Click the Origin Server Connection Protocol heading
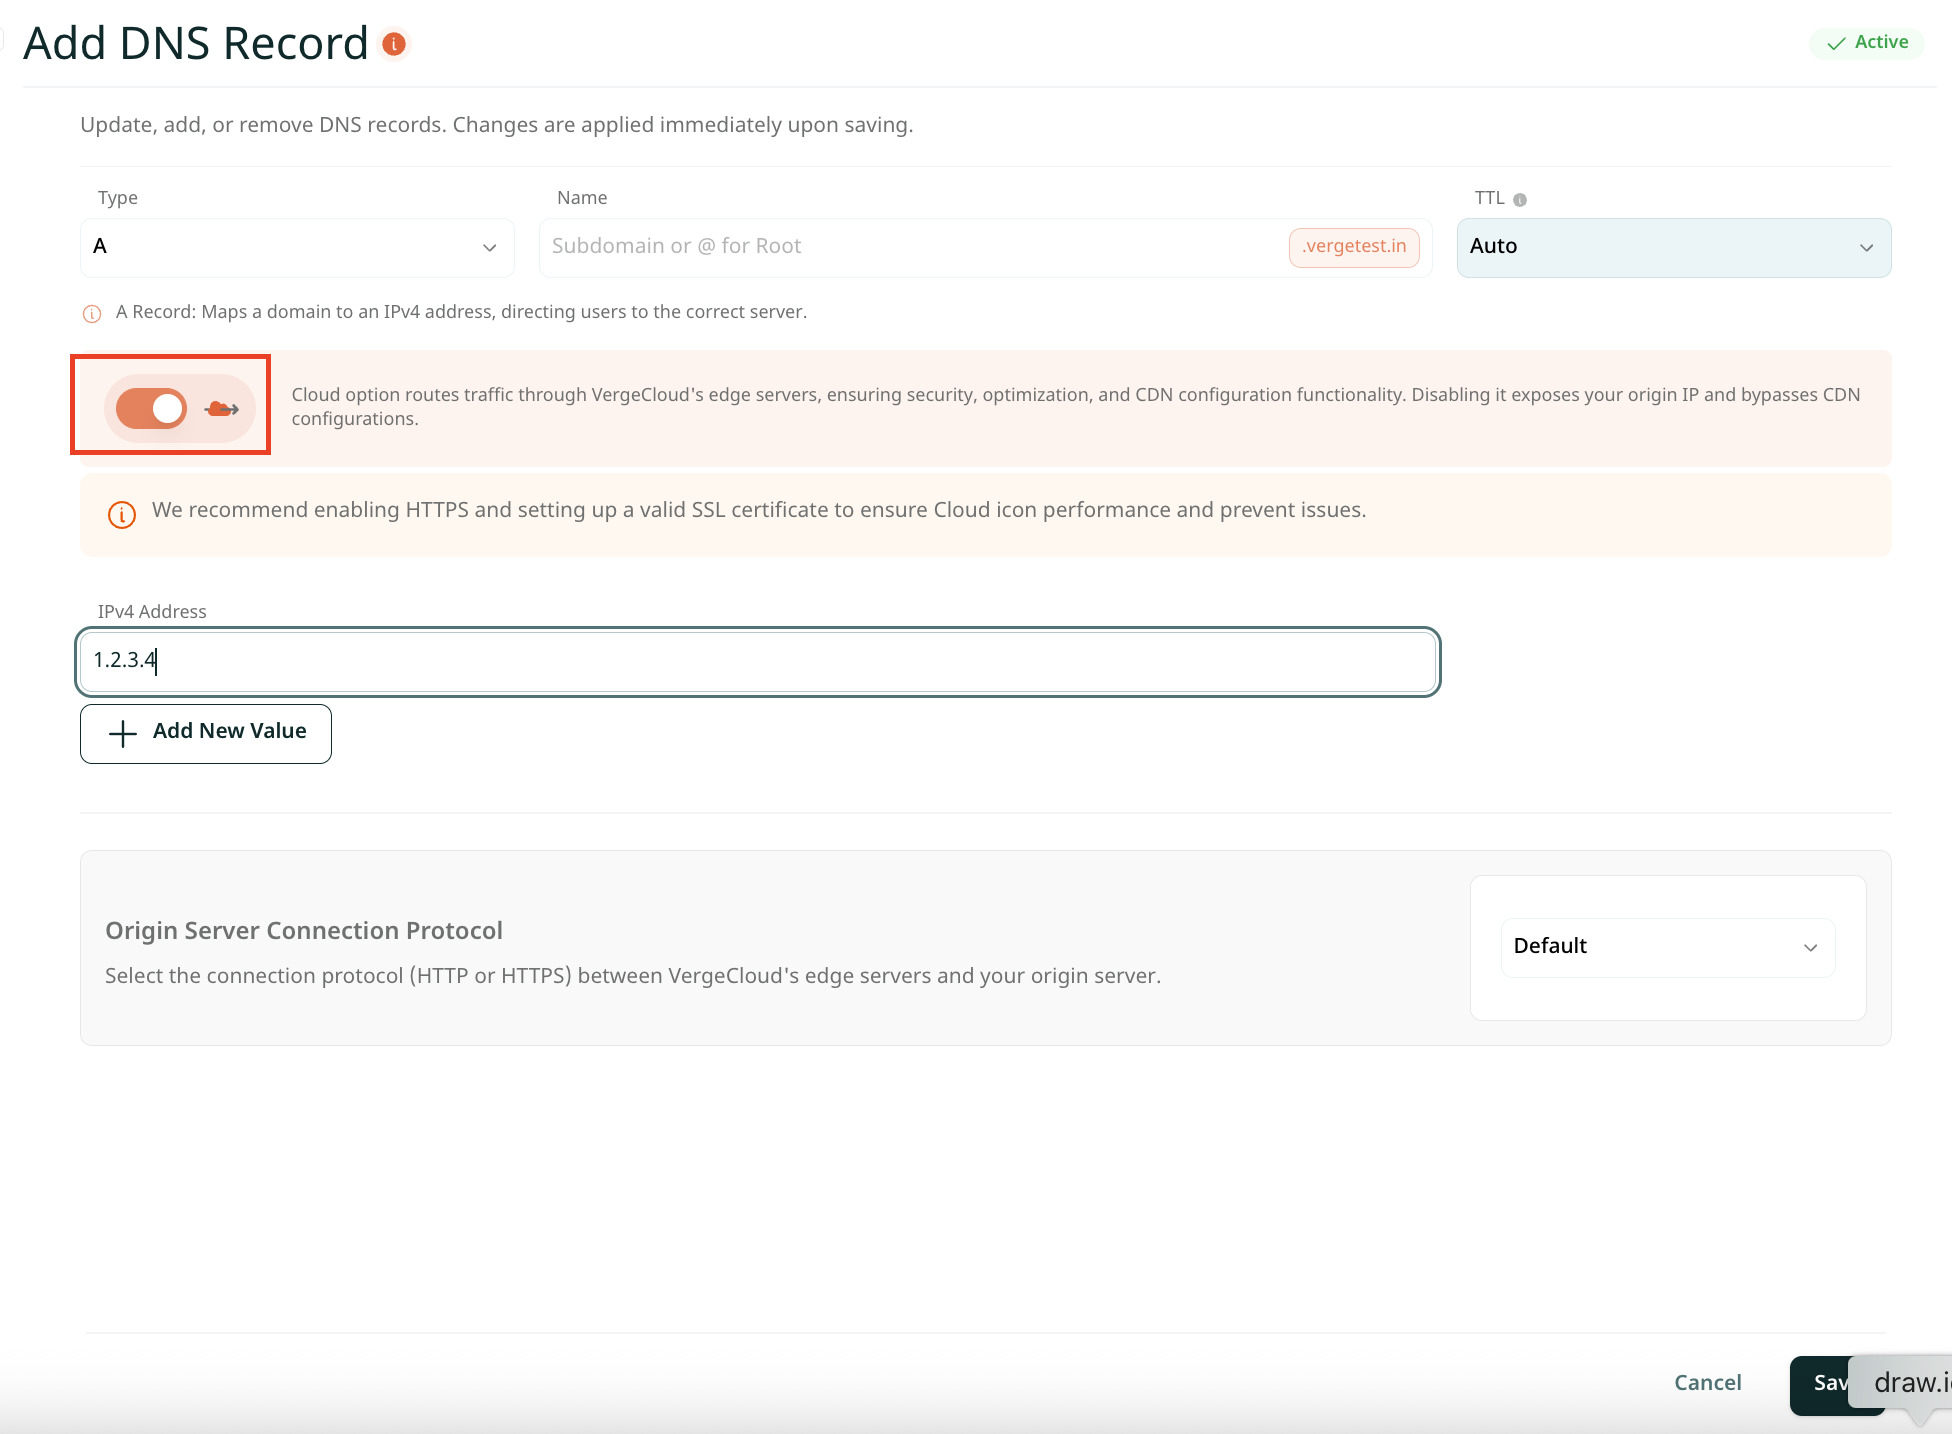The height and width of the screenshot is (1434, 1952). pos(304,930)
